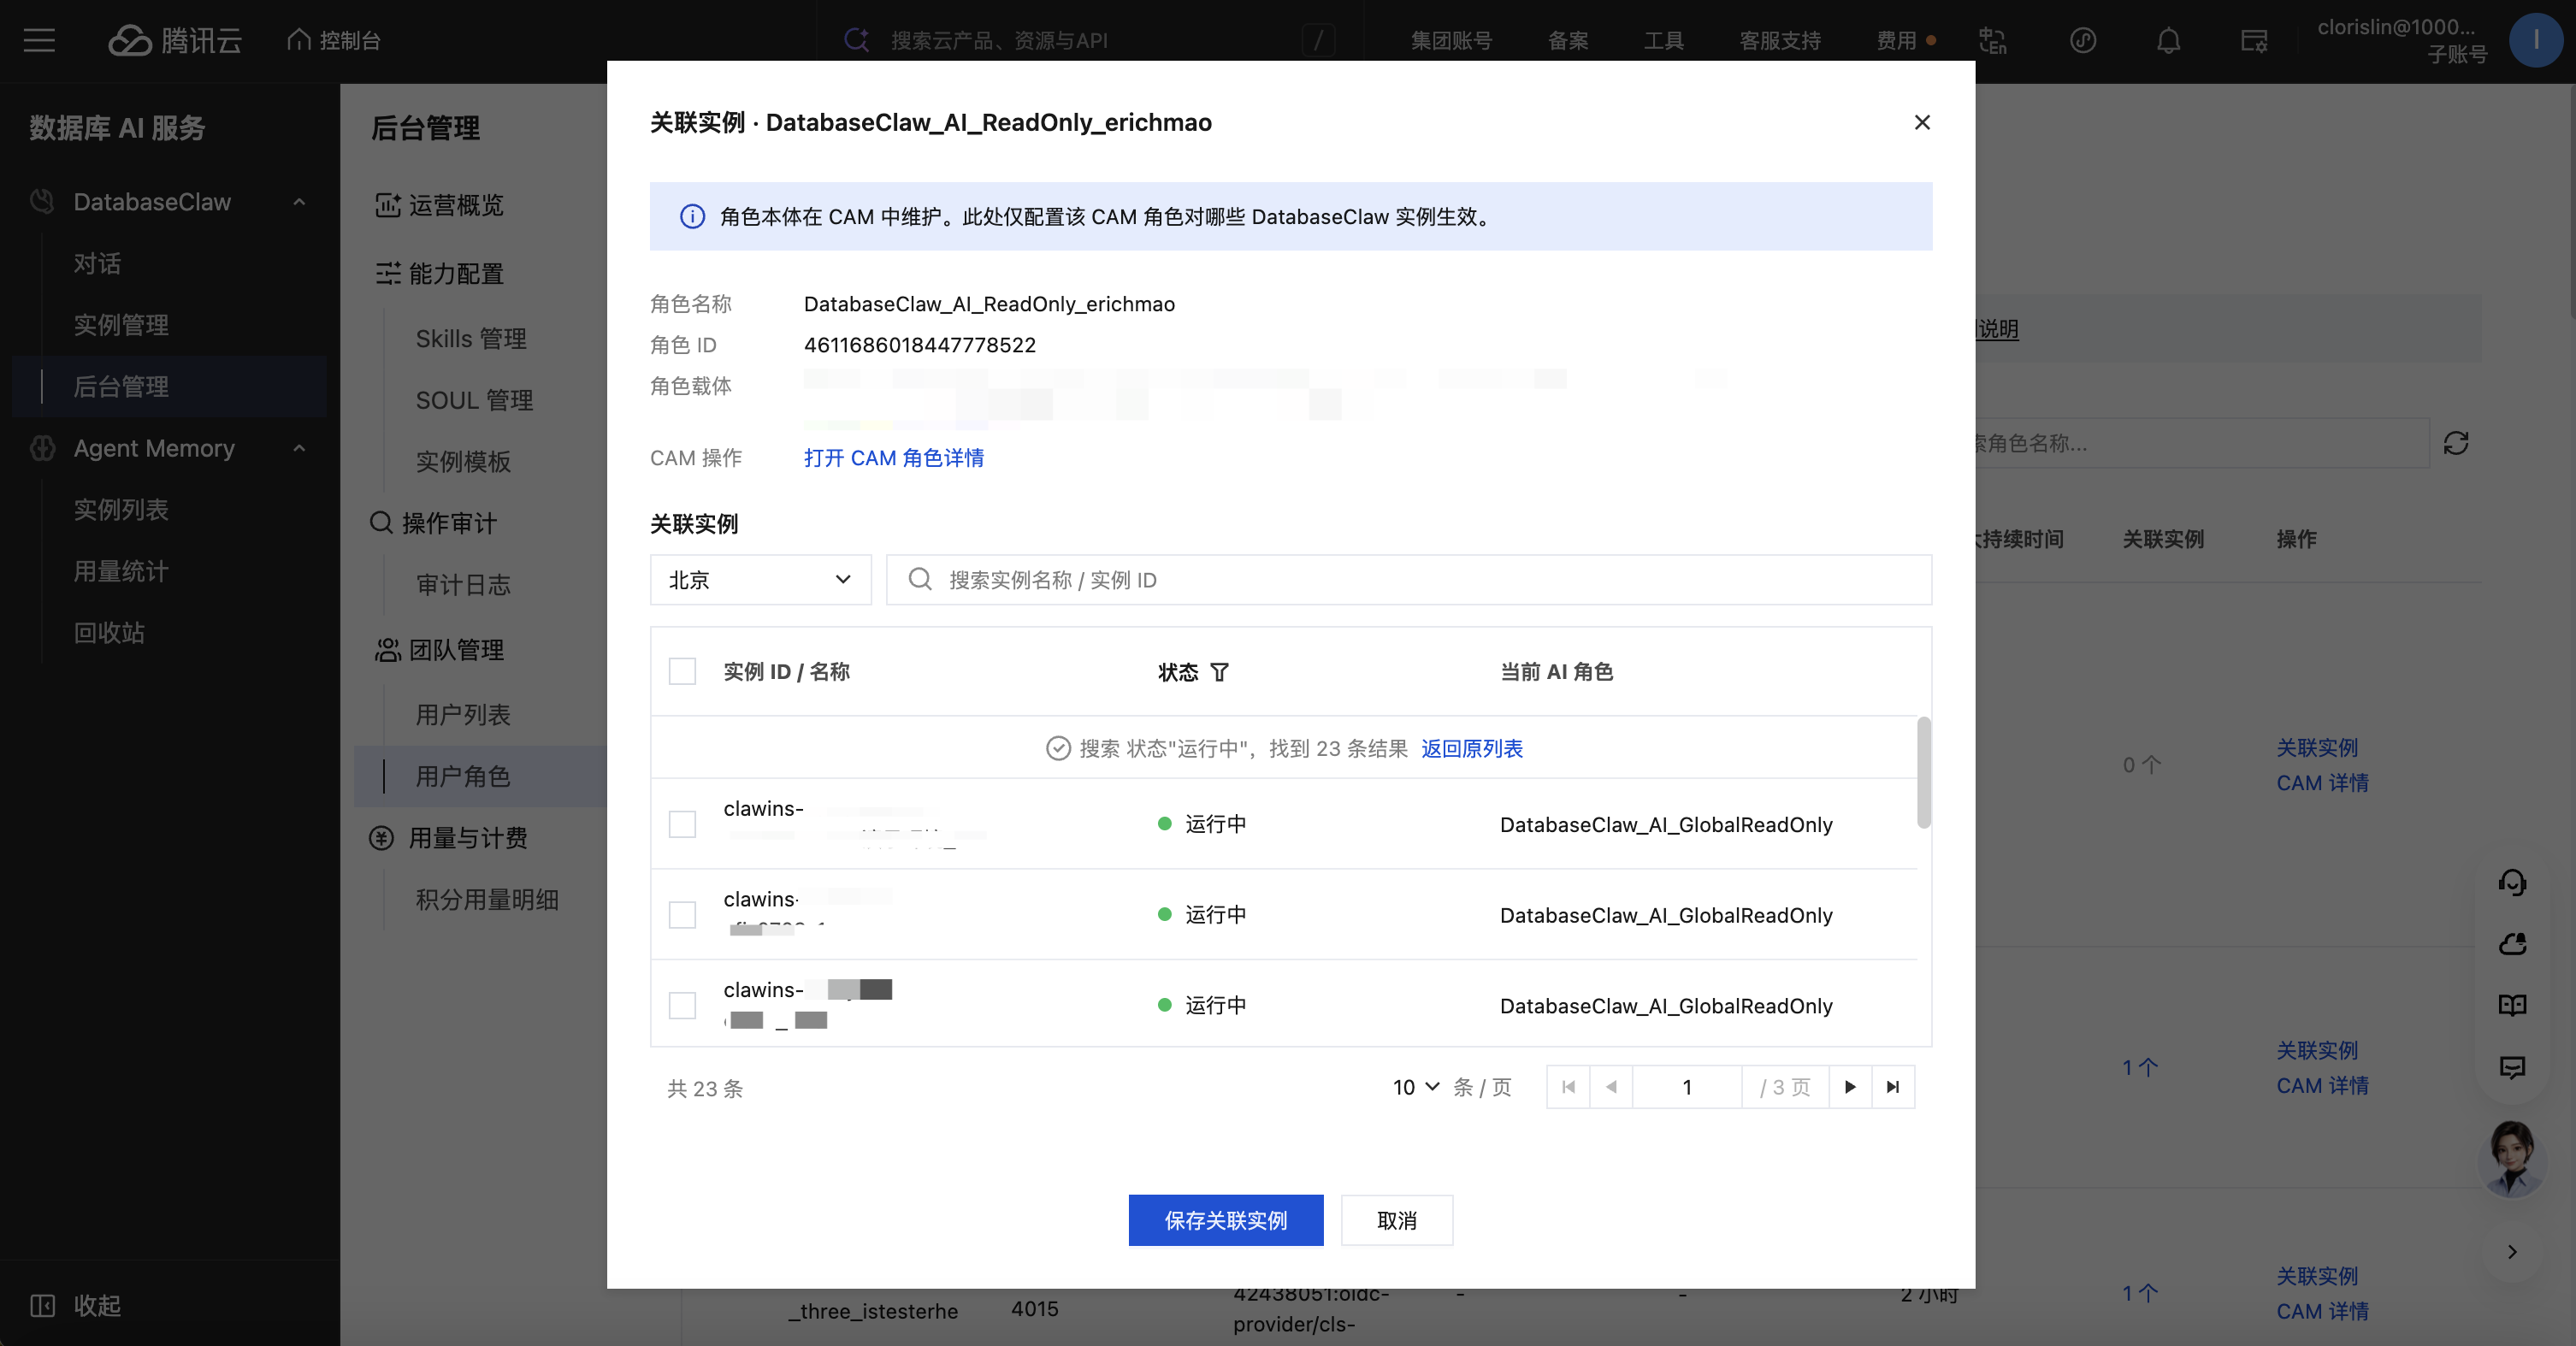This screenshot has width=2576, height=1346.
Task: Go to the next page of instances
Action: (1850, 1087)
